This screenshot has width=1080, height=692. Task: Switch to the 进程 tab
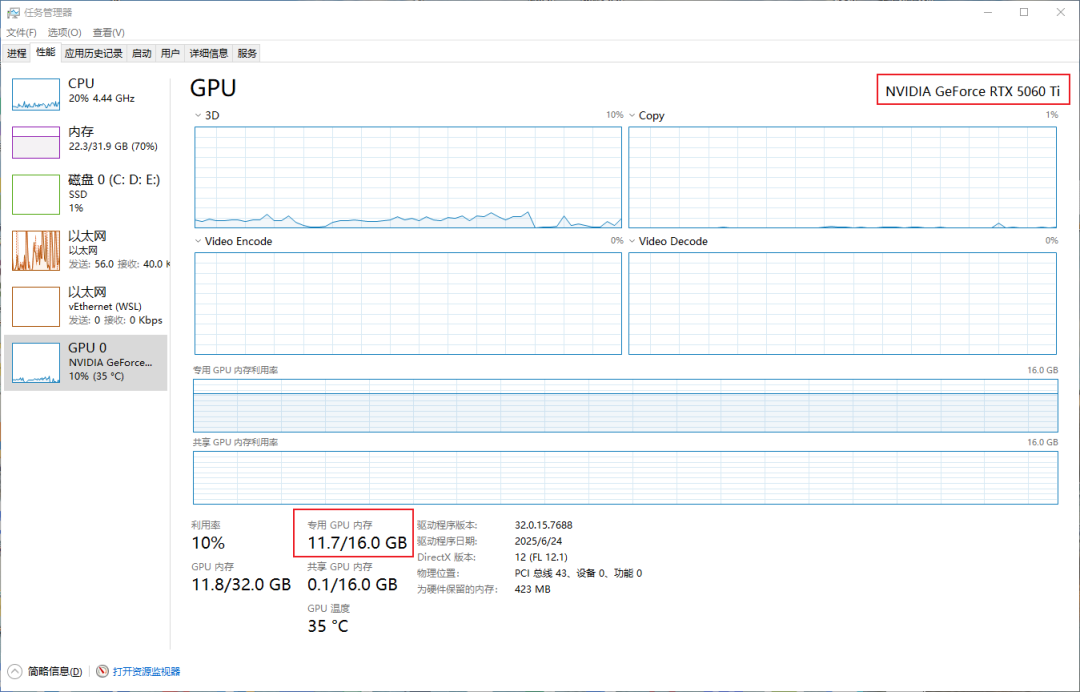coord(16,53)
